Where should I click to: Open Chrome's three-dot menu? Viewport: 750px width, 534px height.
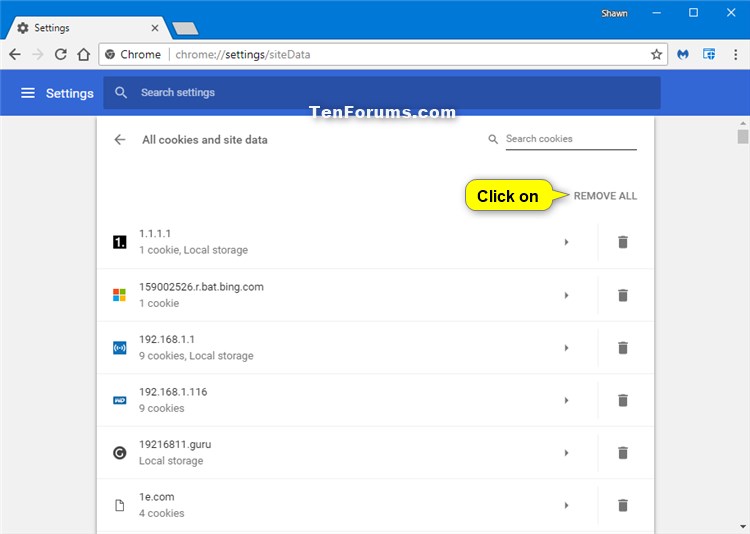click(735, 55)
